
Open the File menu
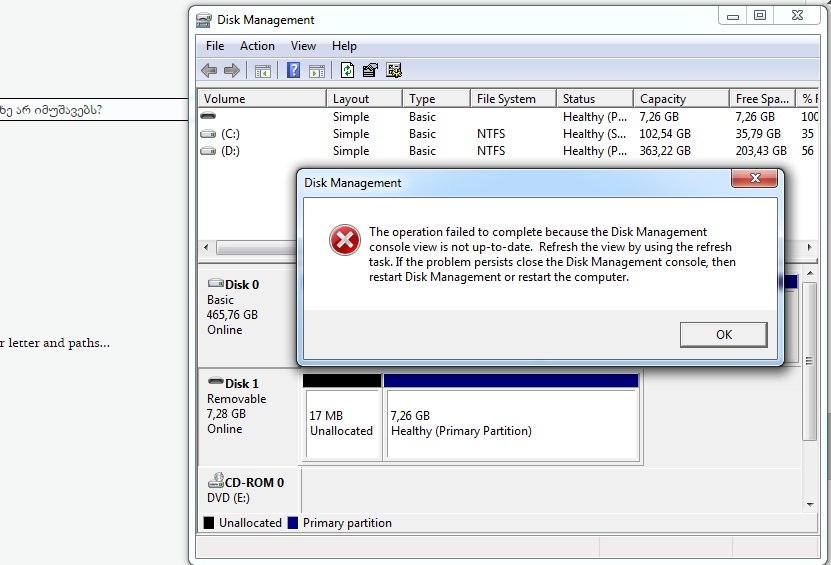coord(215,46)
